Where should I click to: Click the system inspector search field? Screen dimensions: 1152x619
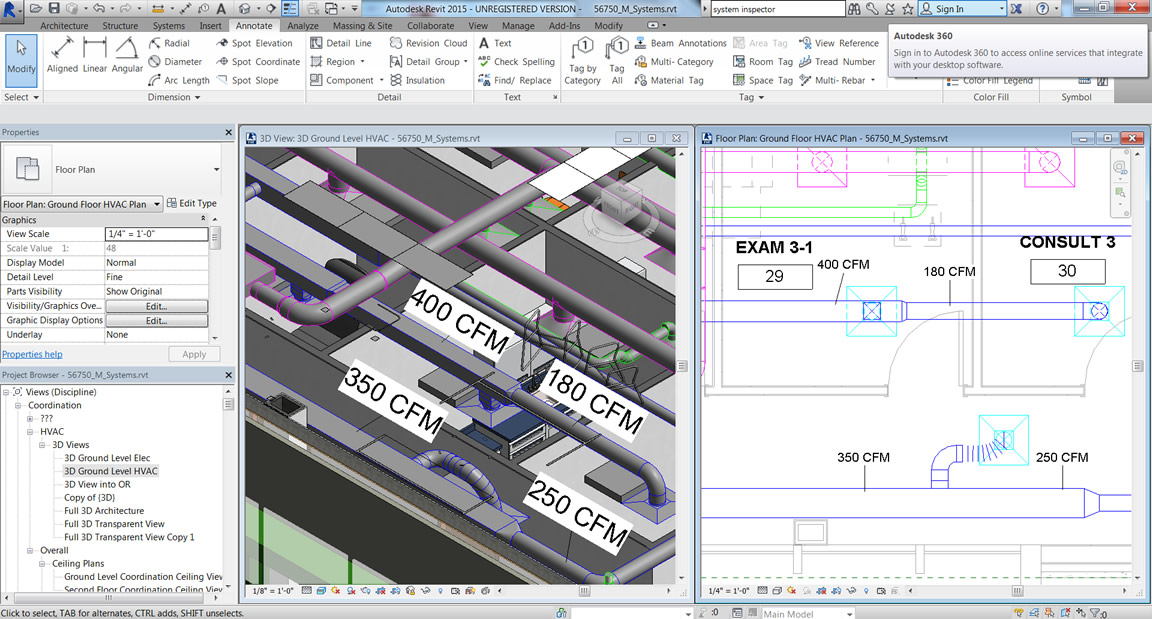(x=777, y=9)
